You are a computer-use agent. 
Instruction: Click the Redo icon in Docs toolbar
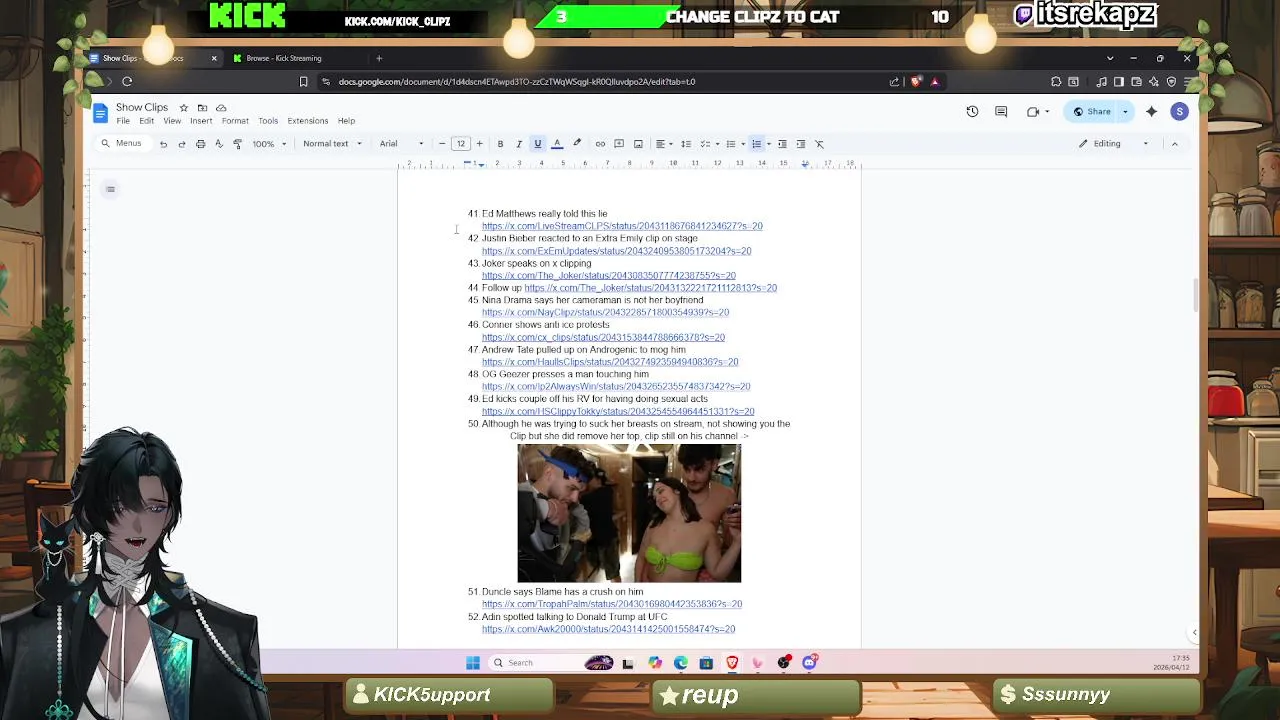[181, 144]
